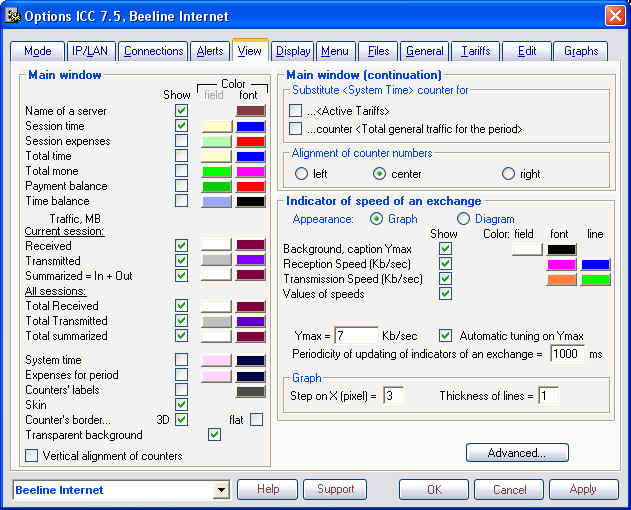Switch to the Graphs tab
The width and height of the screenshot is (631, 510).
(x=581, y=52)
